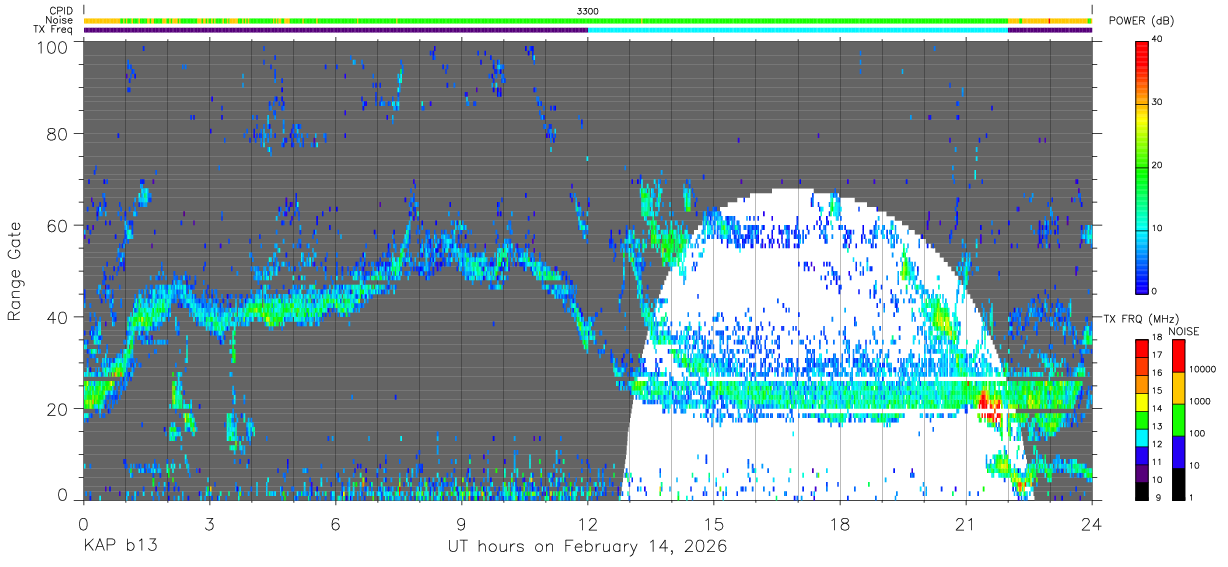Click the UT hours on February 14, 2026 title
The width and height of the screenshot is (1228, 567).
click(588, 547)
